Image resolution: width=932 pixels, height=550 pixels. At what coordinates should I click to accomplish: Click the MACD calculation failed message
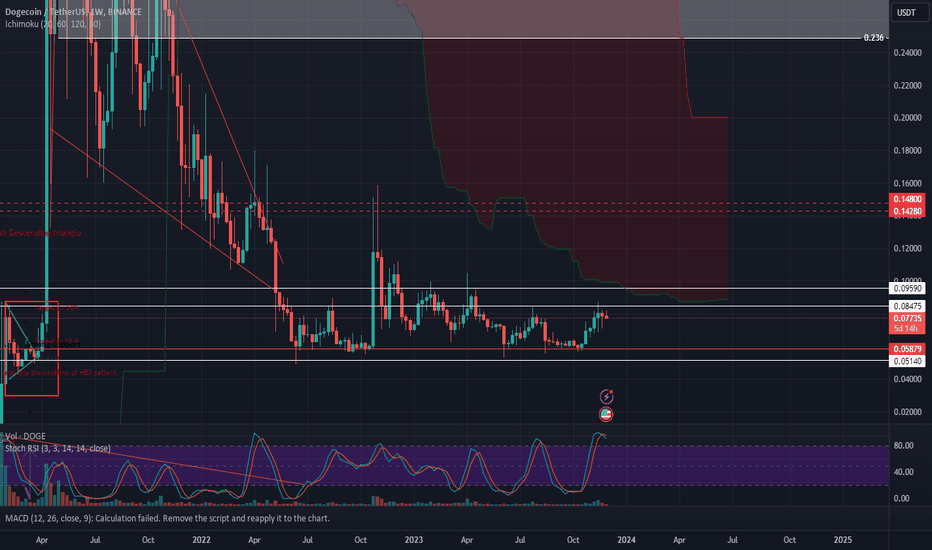[167, 518]
